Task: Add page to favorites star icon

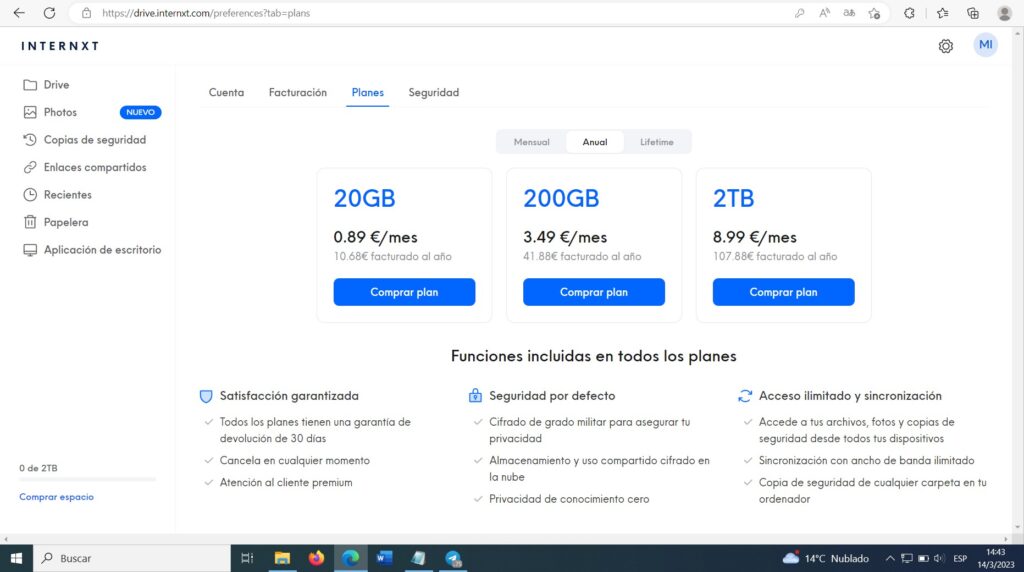Action: pyautogui.click(x=874, y=12)
